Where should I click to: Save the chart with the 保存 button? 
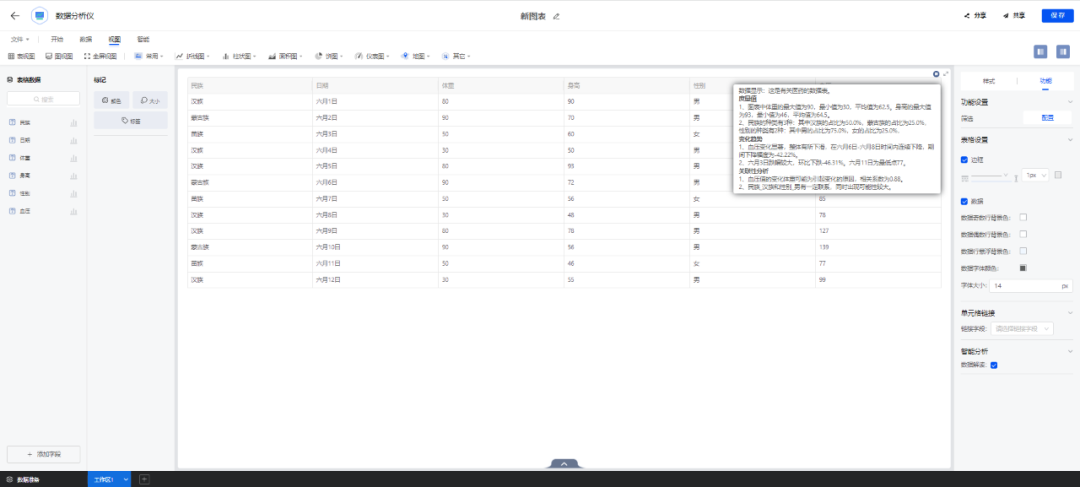1057,16
